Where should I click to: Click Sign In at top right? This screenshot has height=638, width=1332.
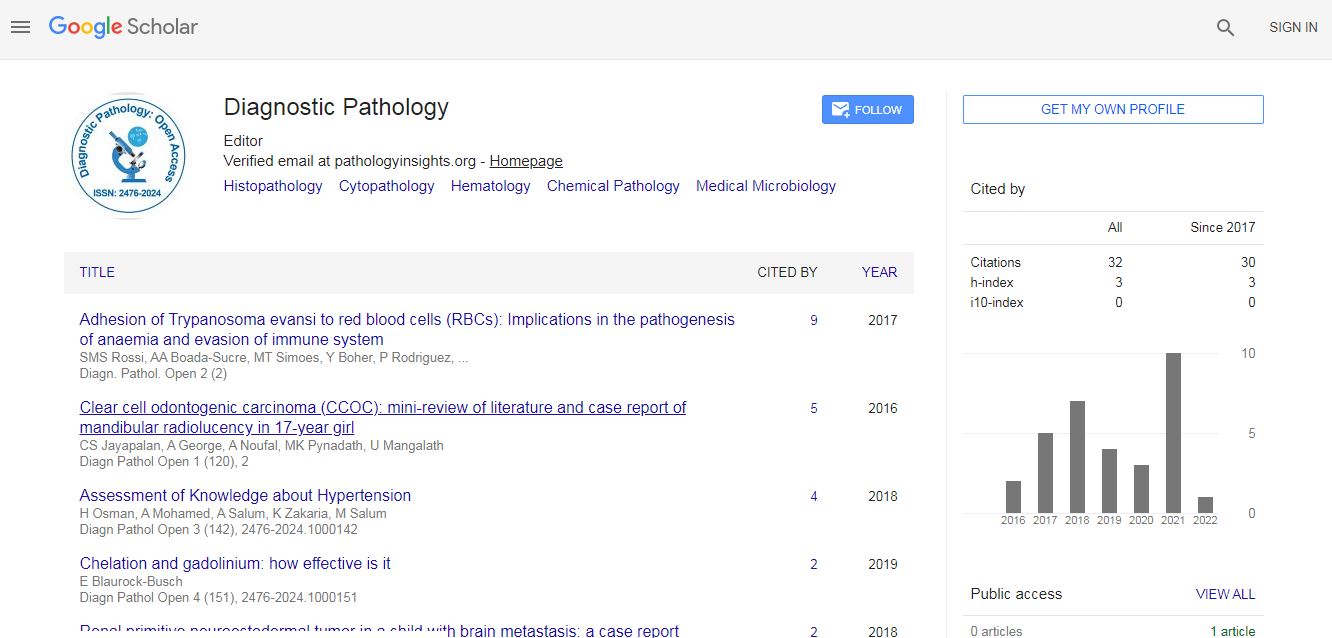1292,28
